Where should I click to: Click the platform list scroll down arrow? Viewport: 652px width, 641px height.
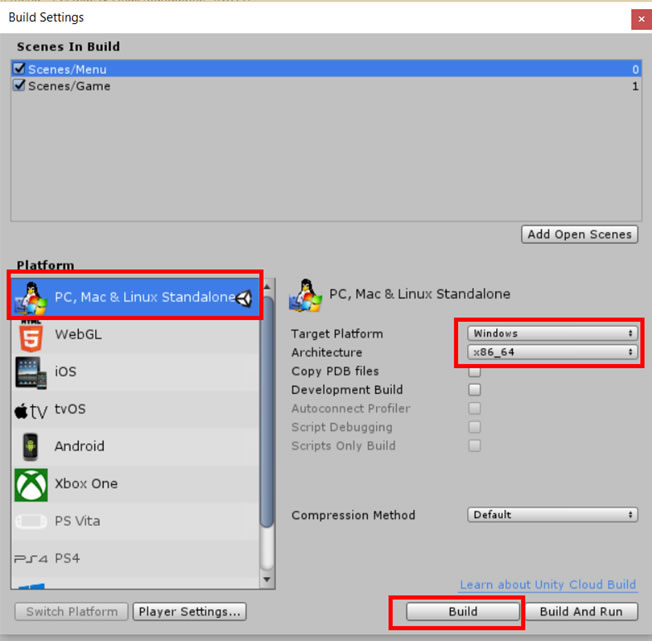pos(267,579)
